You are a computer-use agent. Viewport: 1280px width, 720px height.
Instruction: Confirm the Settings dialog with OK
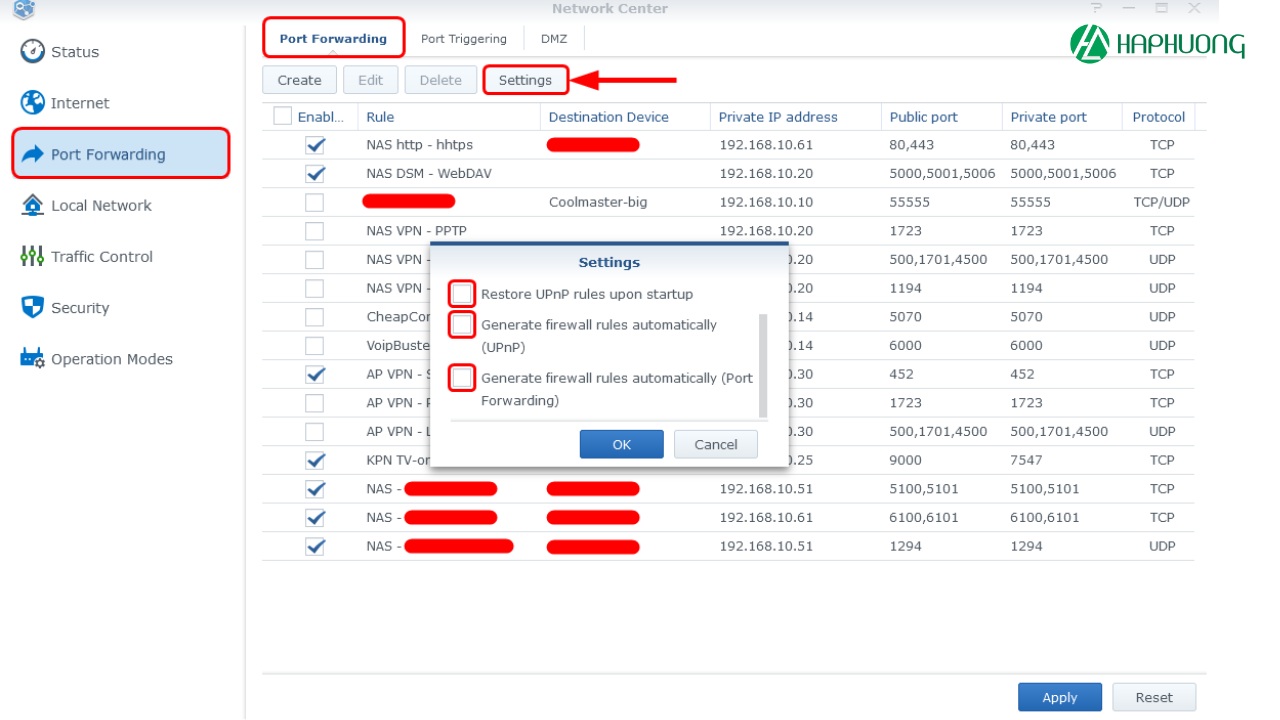coord(621,444)
